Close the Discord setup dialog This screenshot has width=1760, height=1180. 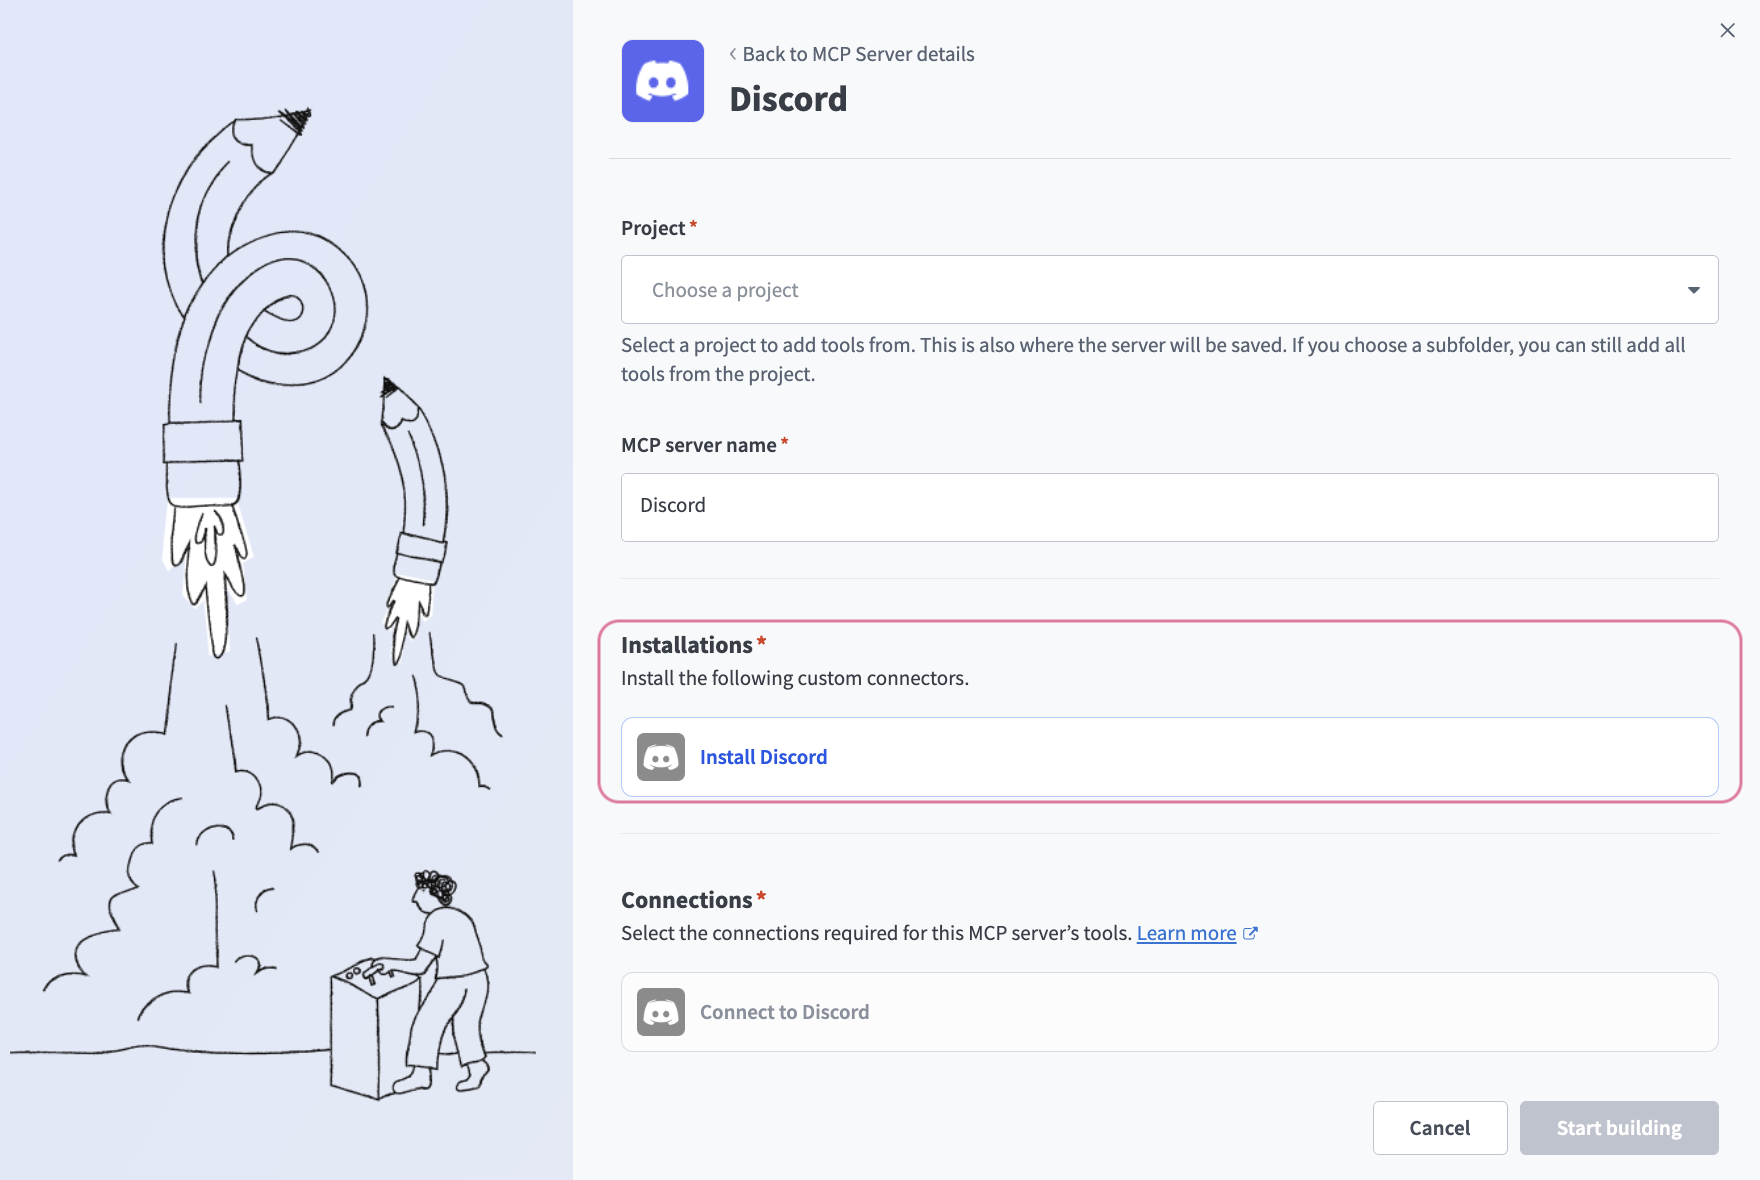1727,31
